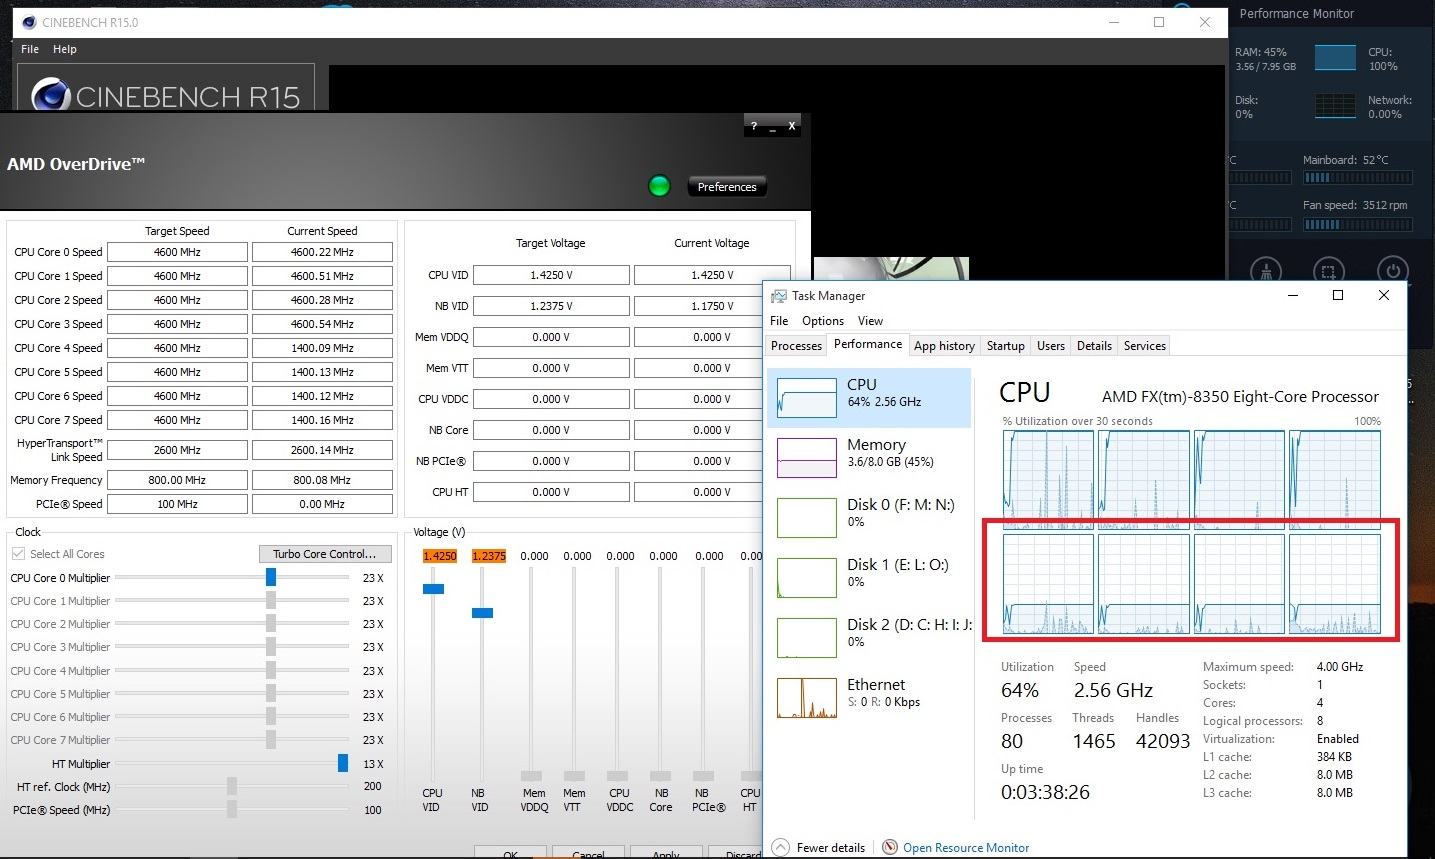
Task: Switch to the Details tab
Action: (1094, 346)
